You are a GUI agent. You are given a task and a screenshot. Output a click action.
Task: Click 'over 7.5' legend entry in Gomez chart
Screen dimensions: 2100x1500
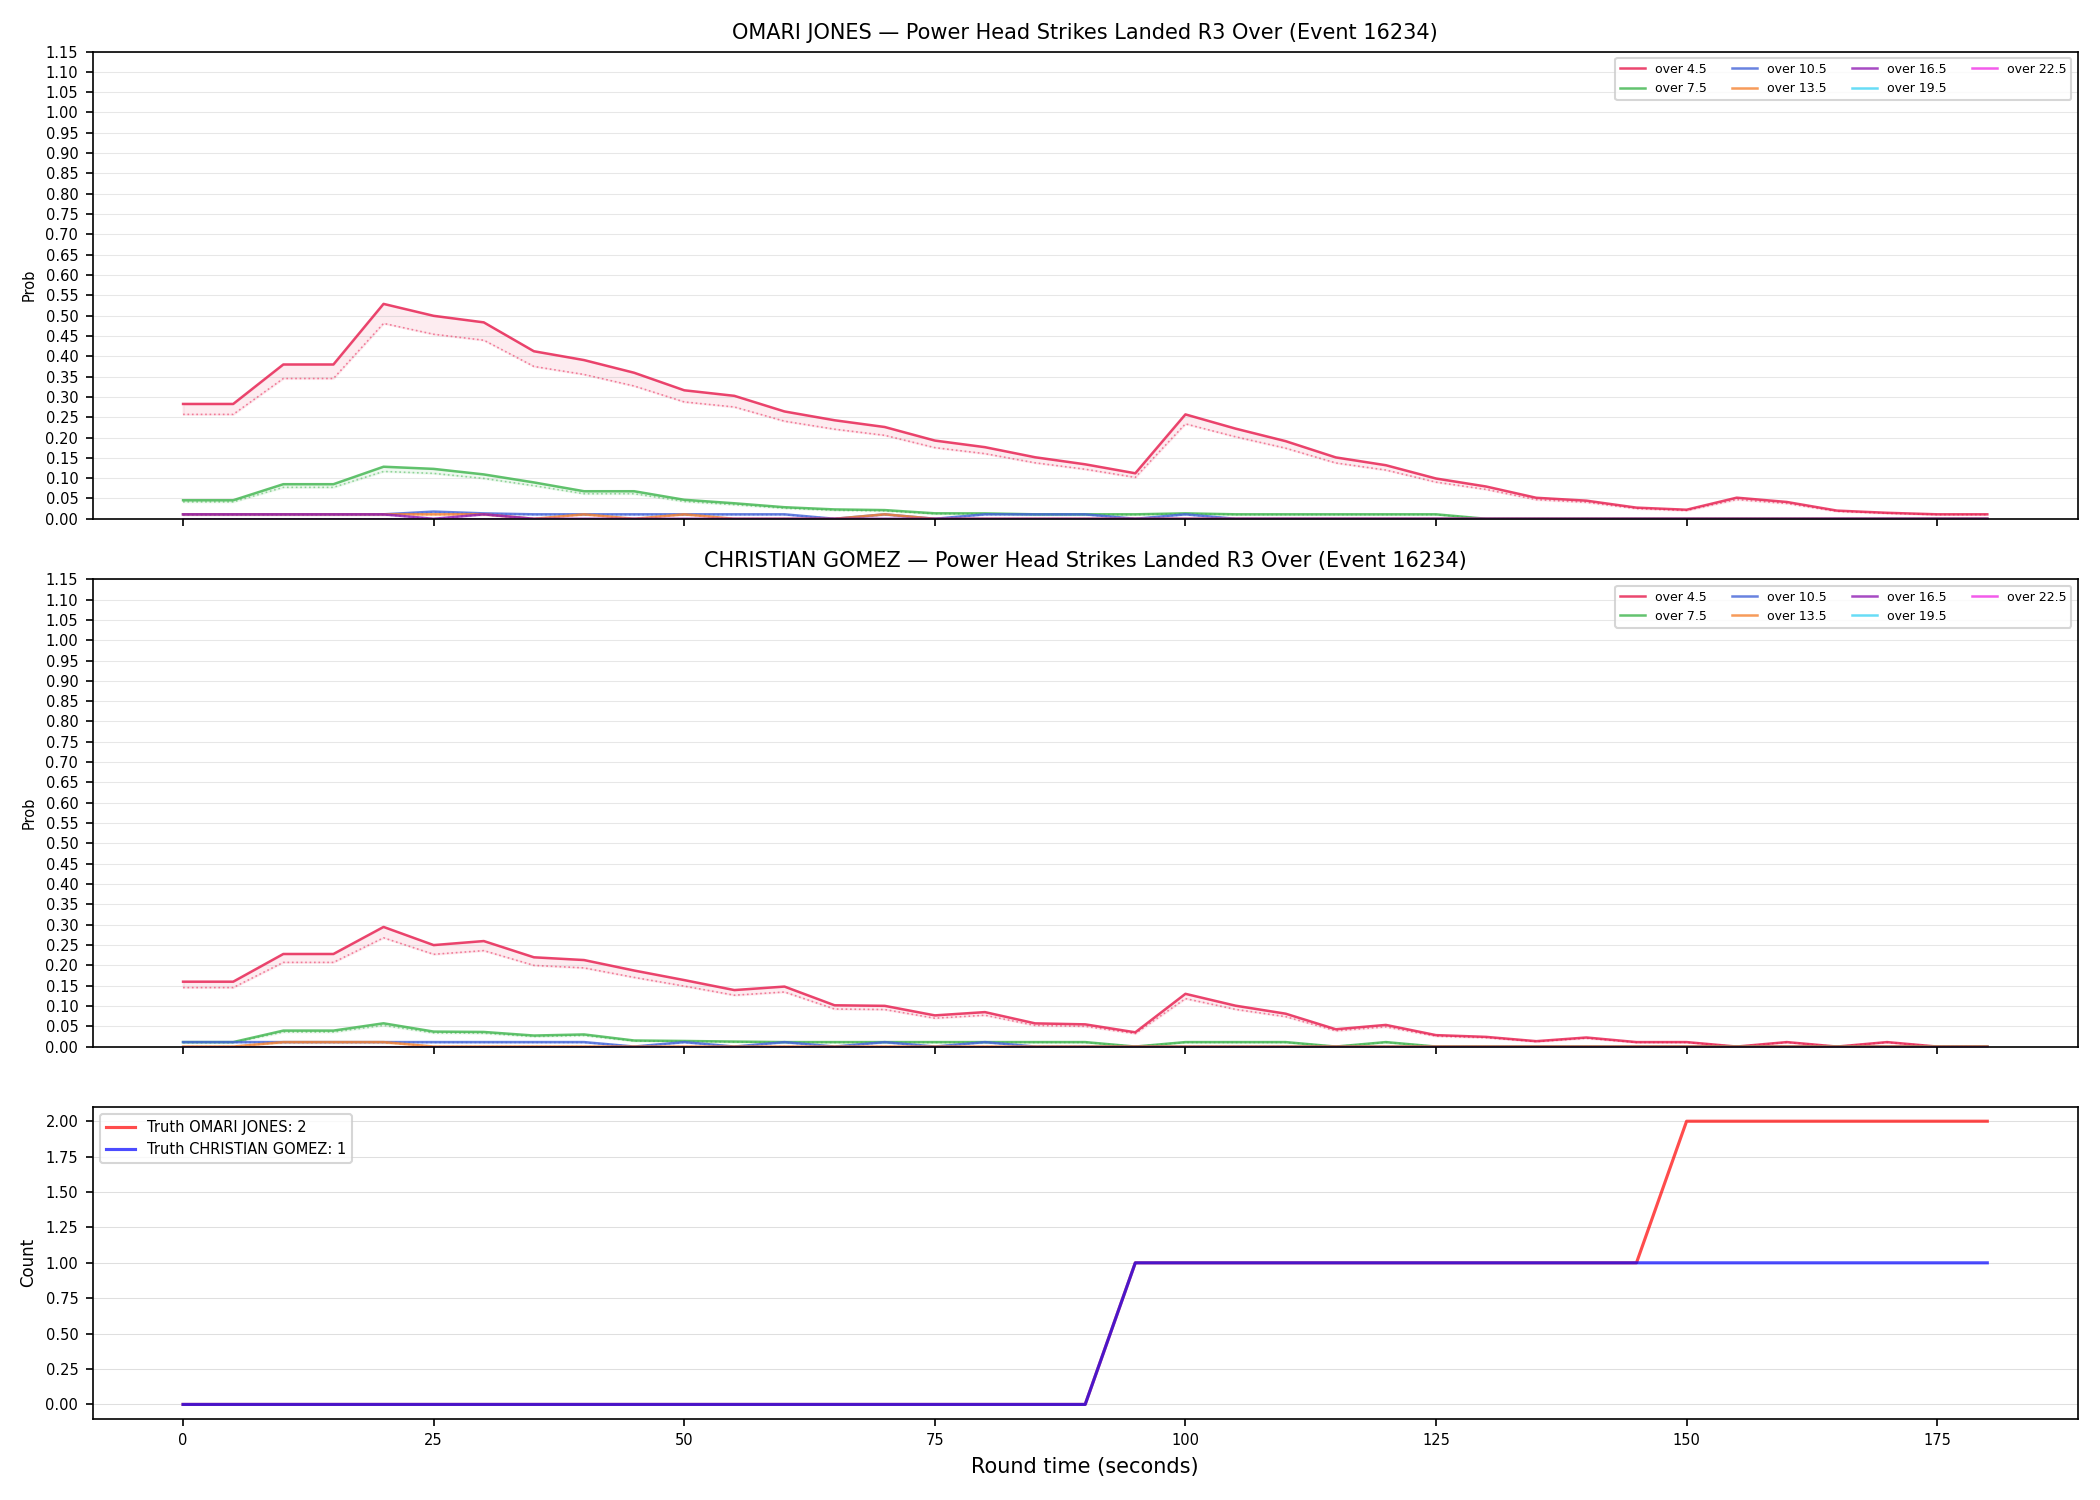pos(1663,616)
